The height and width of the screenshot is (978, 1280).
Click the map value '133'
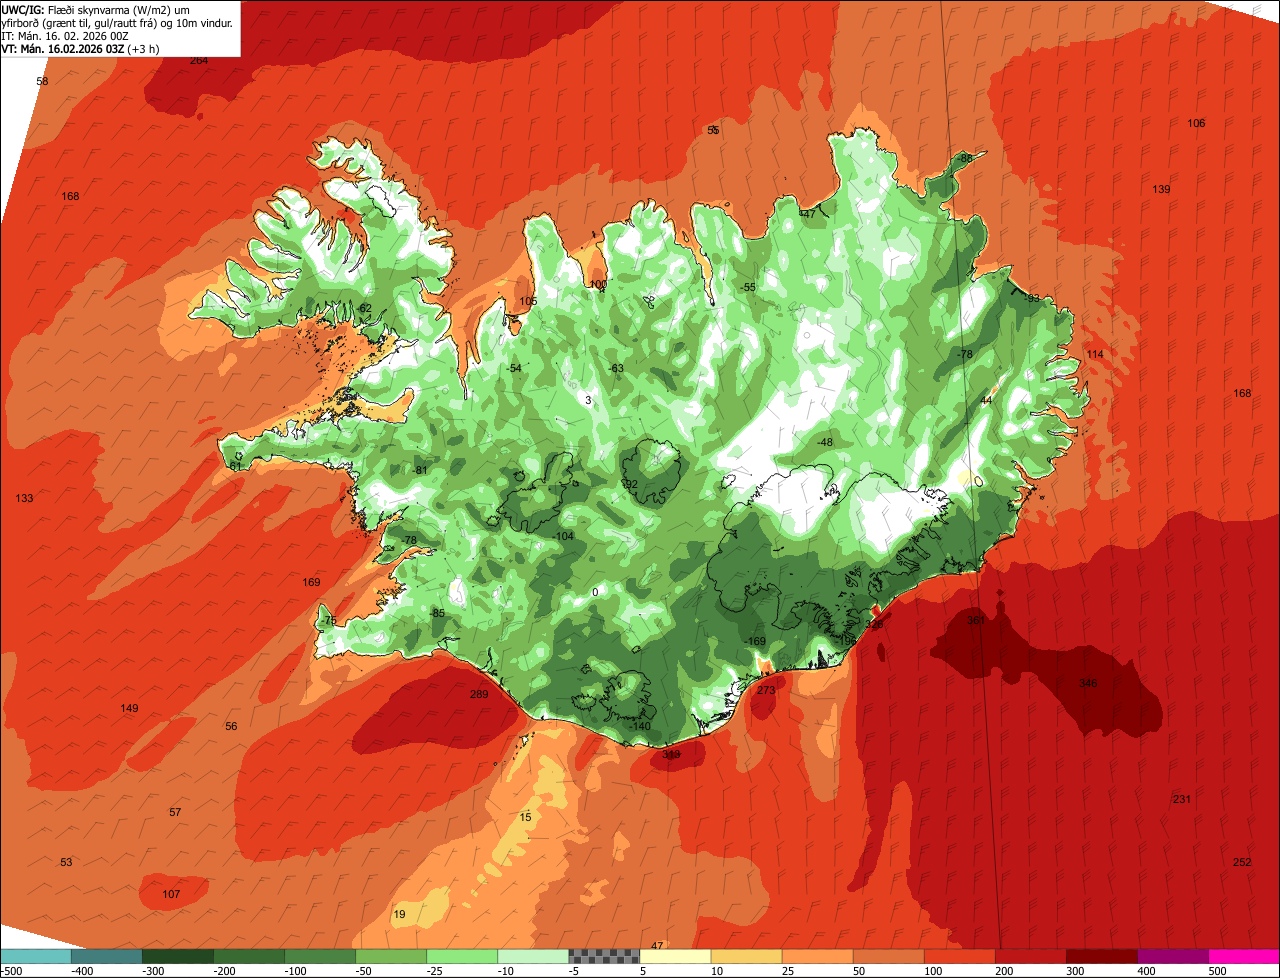(x=24, y=498)
